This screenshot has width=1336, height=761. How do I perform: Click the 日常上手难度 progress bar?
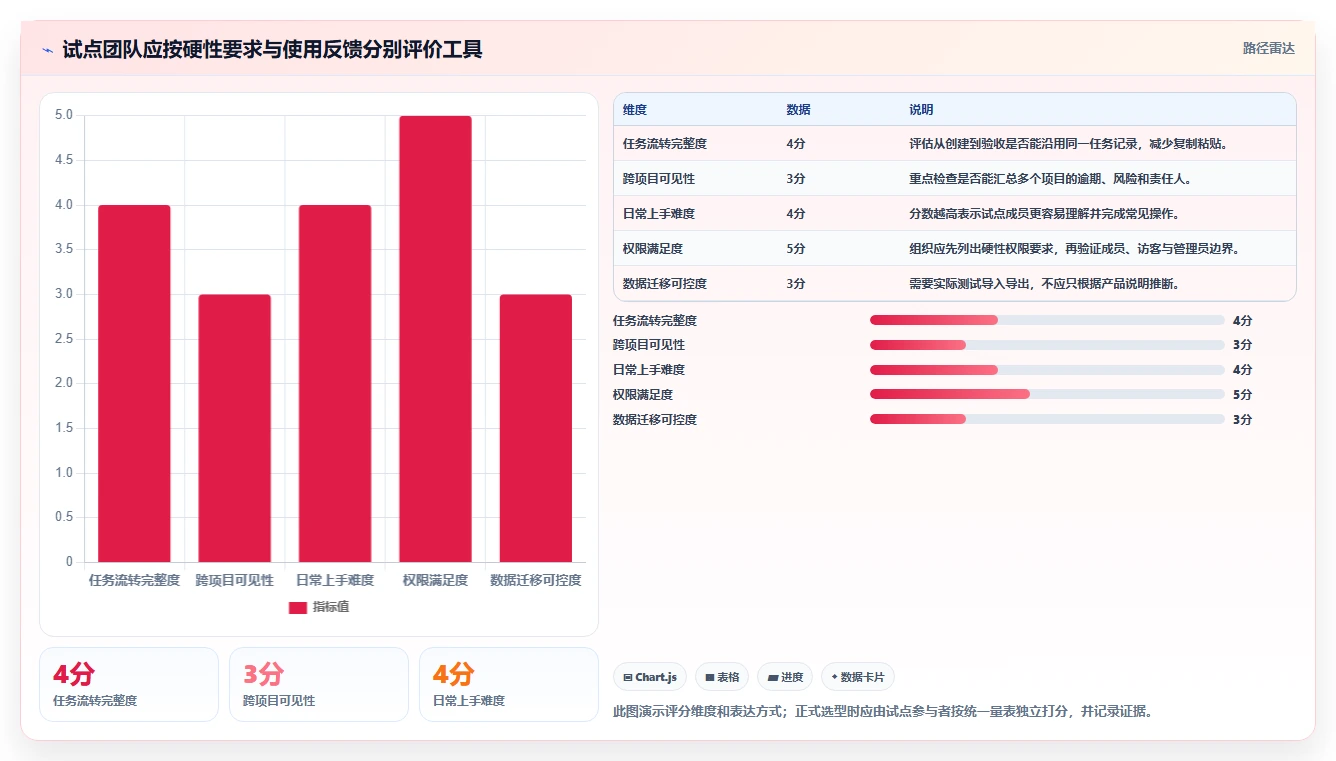click(1047, 370)
